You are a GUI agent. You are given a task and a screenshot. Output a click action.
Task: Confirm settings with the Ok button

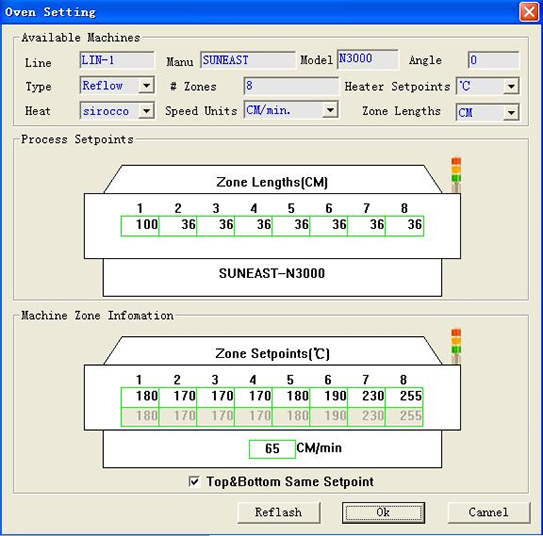(x=383, y=512)
